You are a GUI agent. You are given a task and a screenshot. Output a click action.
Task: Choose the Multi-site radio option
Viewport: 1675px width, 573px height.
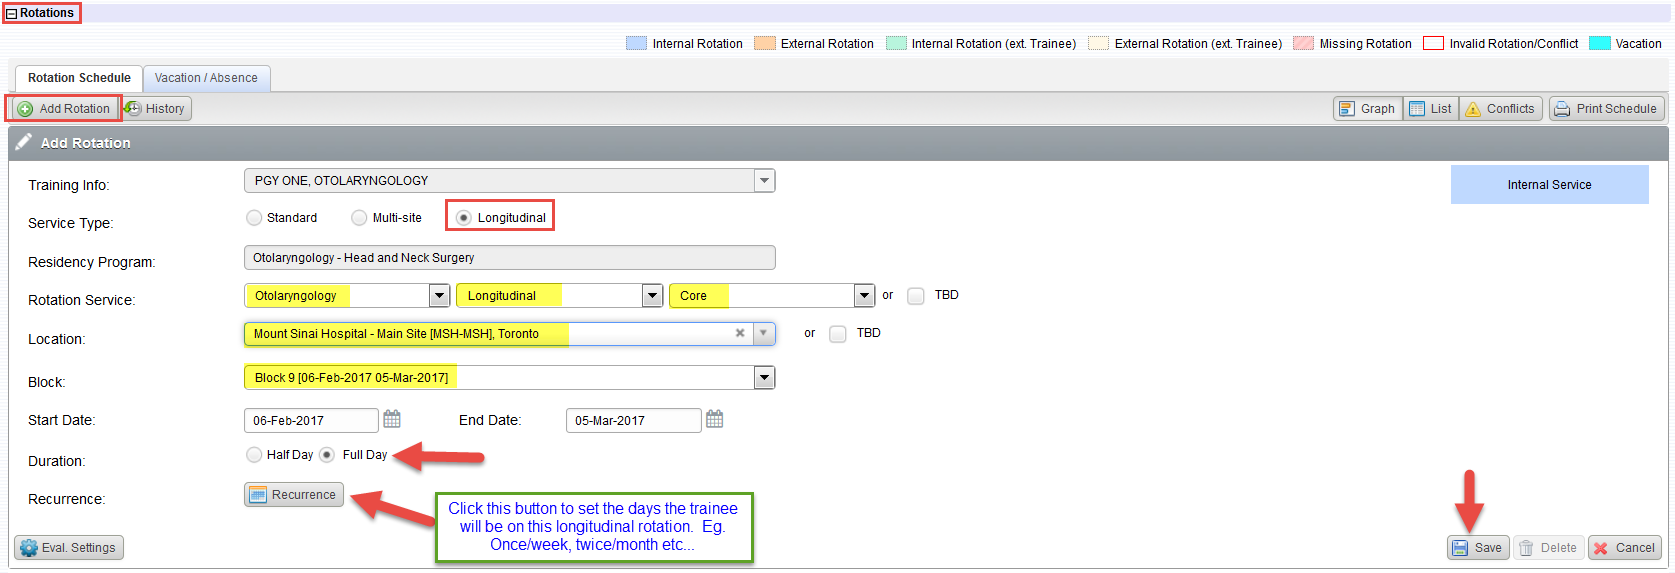tap(359, 218)
